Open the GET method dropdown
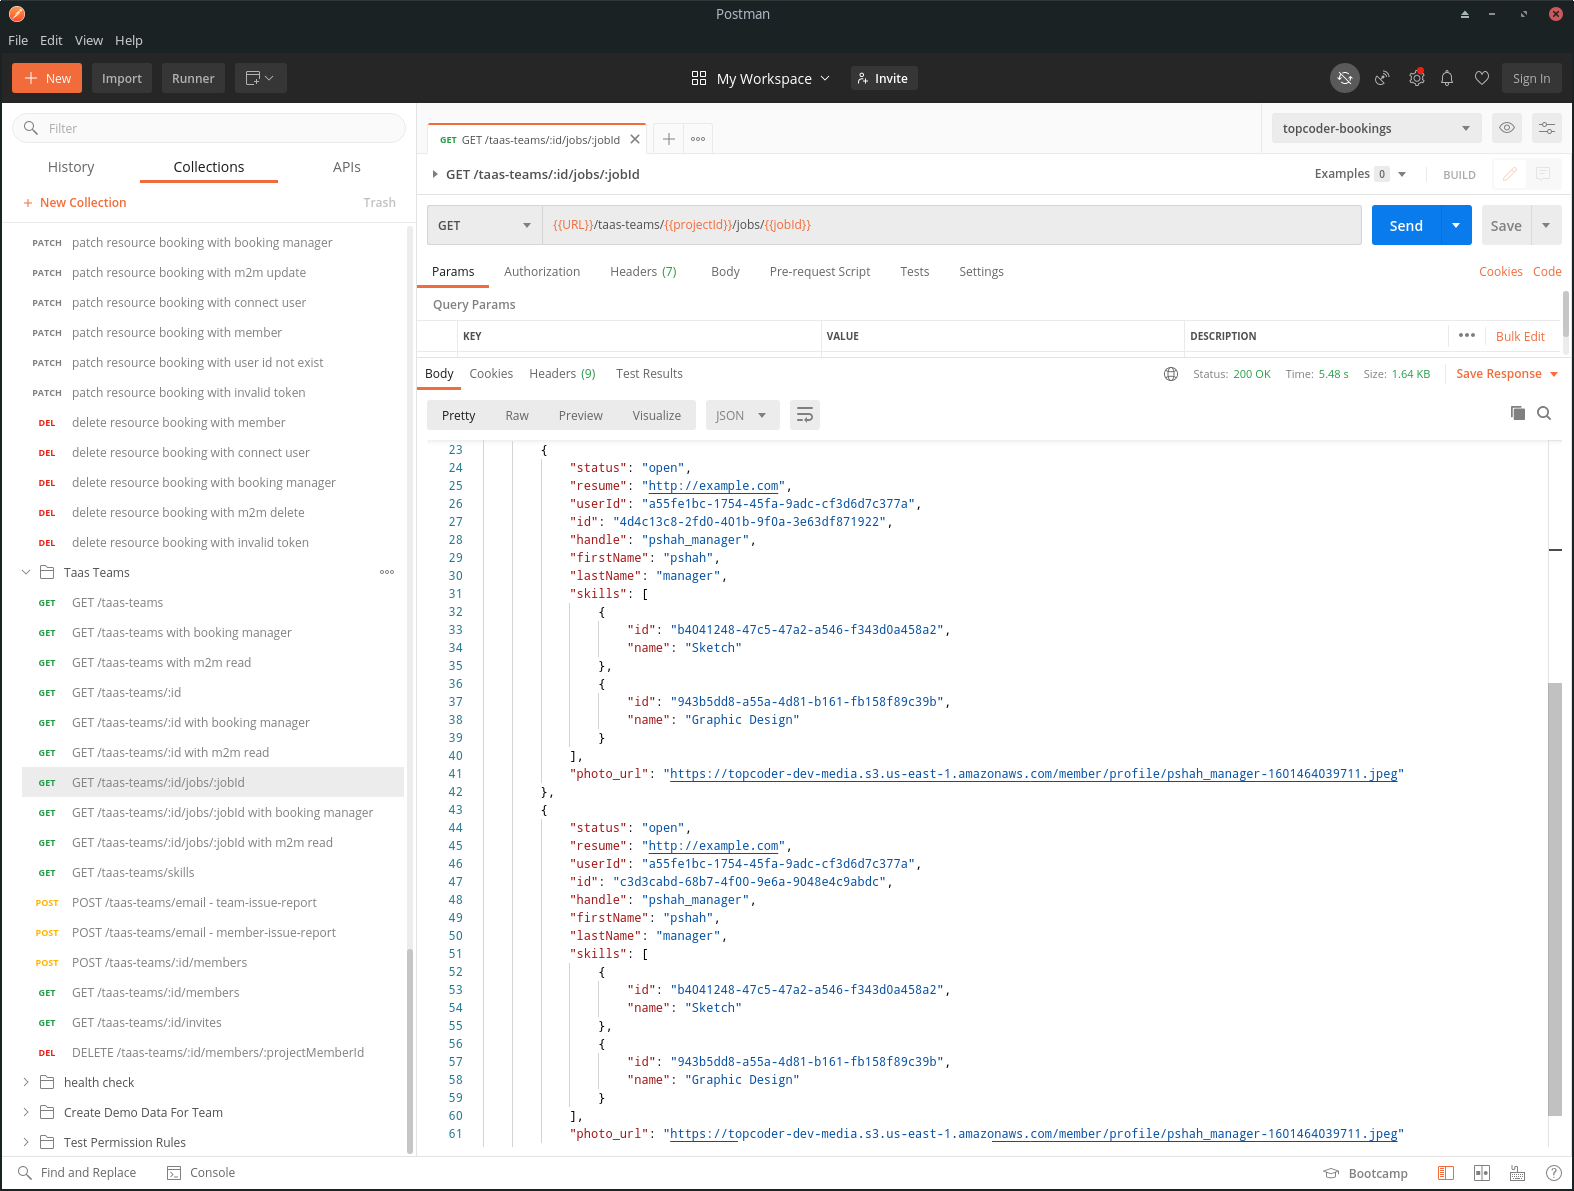1574x1191 pixels. (x=485, y=225)
